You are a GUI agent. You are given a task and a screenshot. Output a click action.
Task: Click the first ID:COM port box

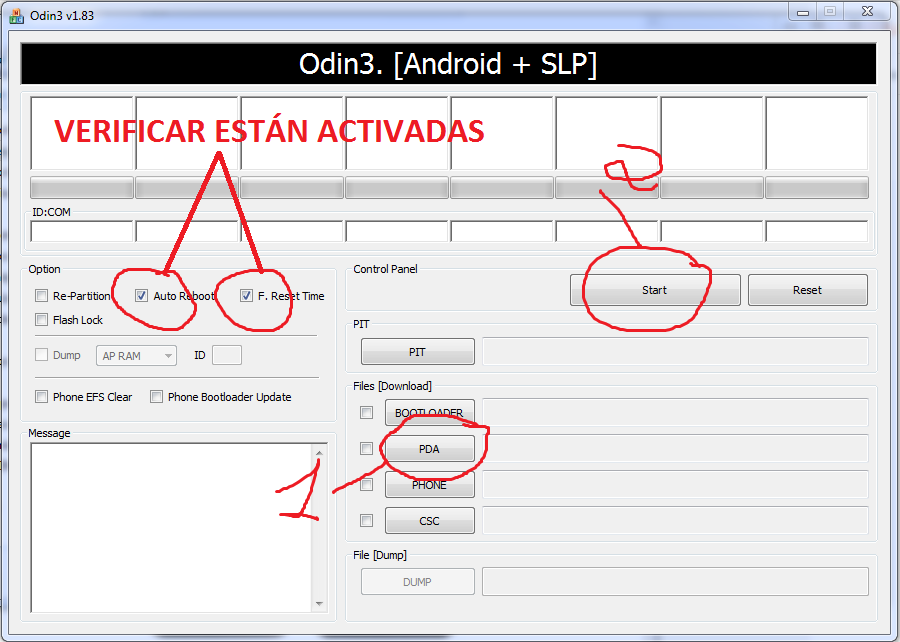coord(82,231)
